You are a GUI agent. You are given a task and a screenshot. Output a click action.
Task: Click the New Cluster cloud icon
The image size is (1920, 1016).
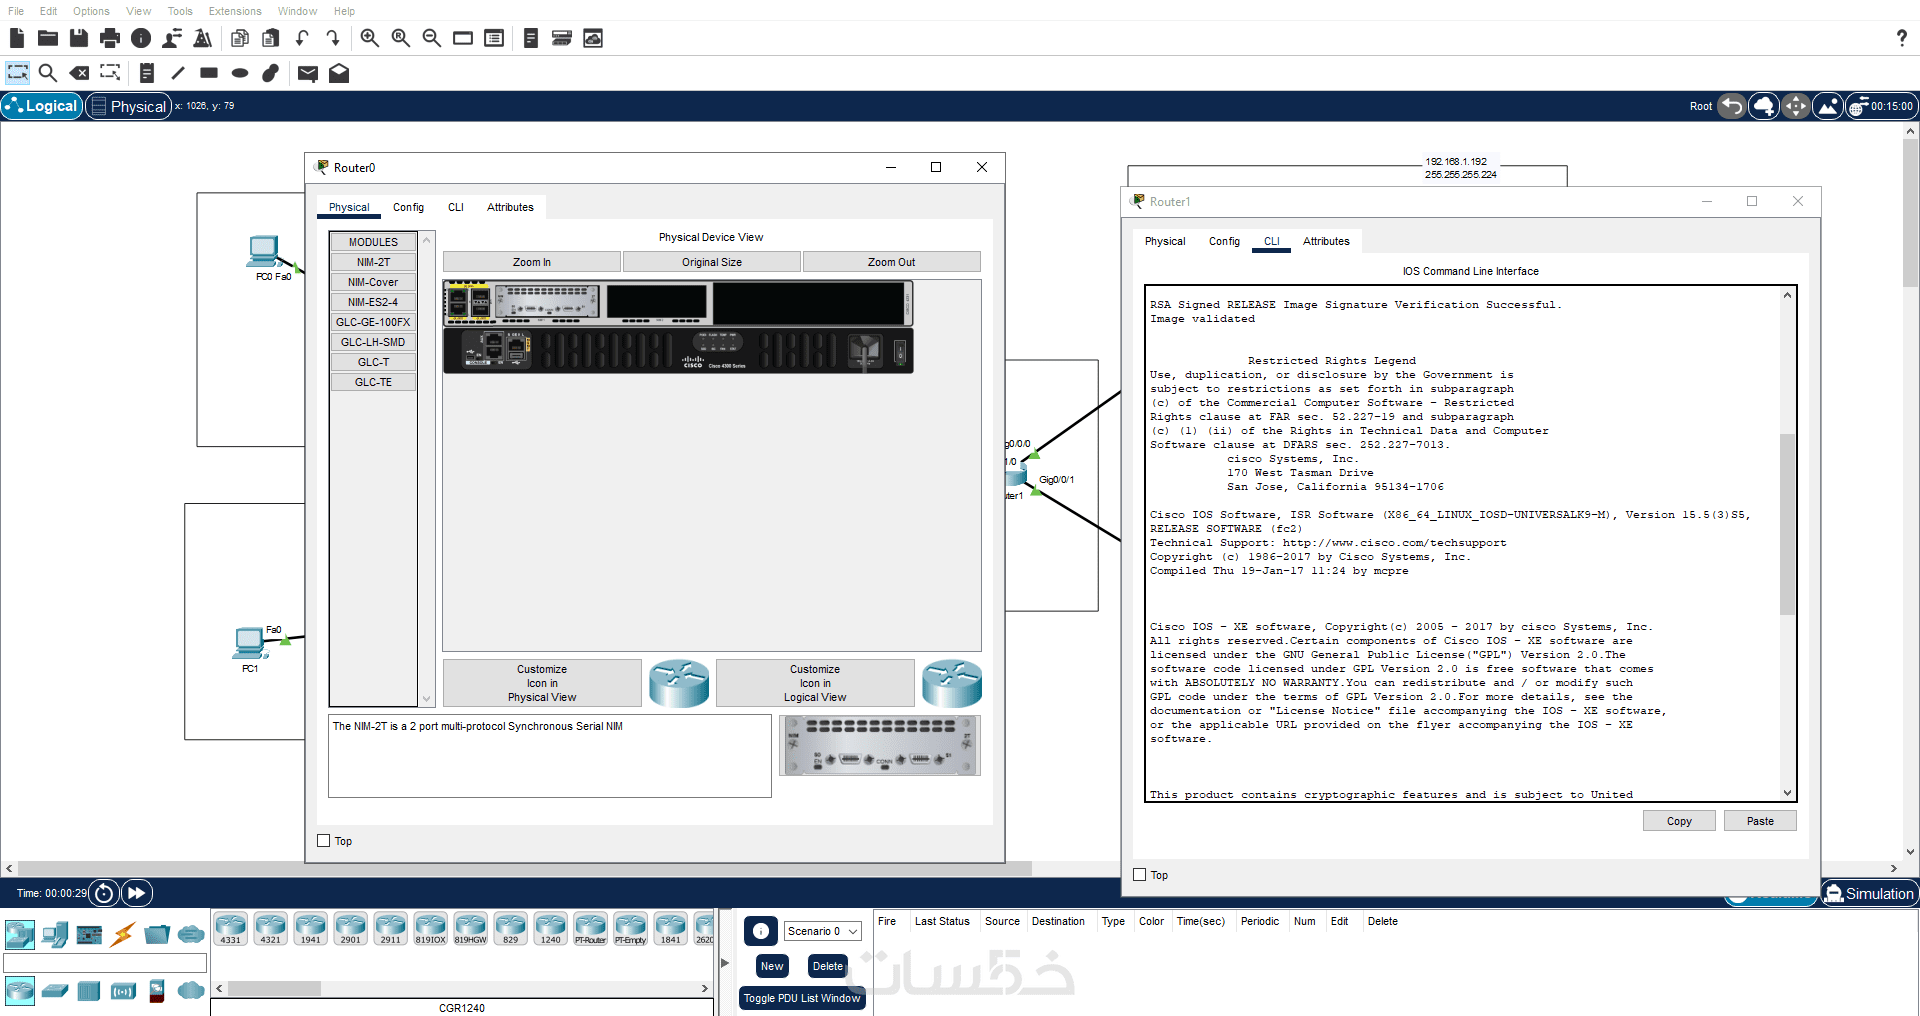coord(1764,106)
